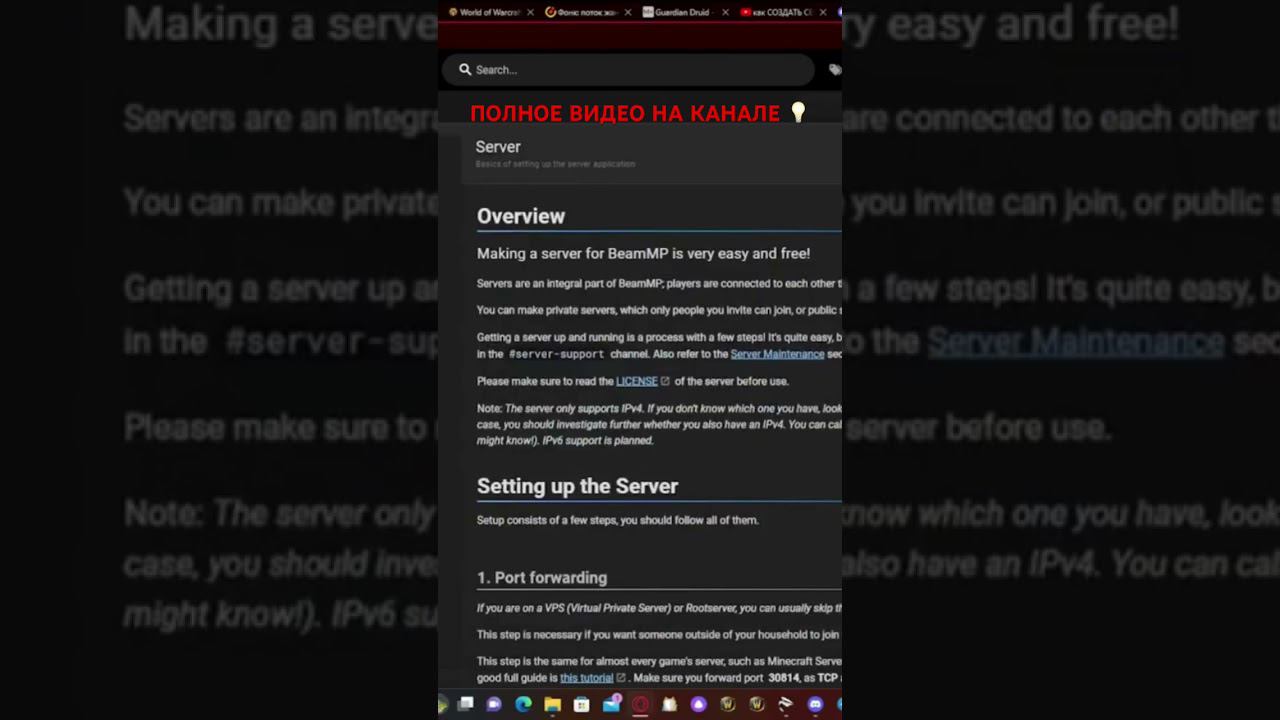Screen dimensions: 1280x720
Task: Open Task View on the taskbar
Action: (465, 704)
